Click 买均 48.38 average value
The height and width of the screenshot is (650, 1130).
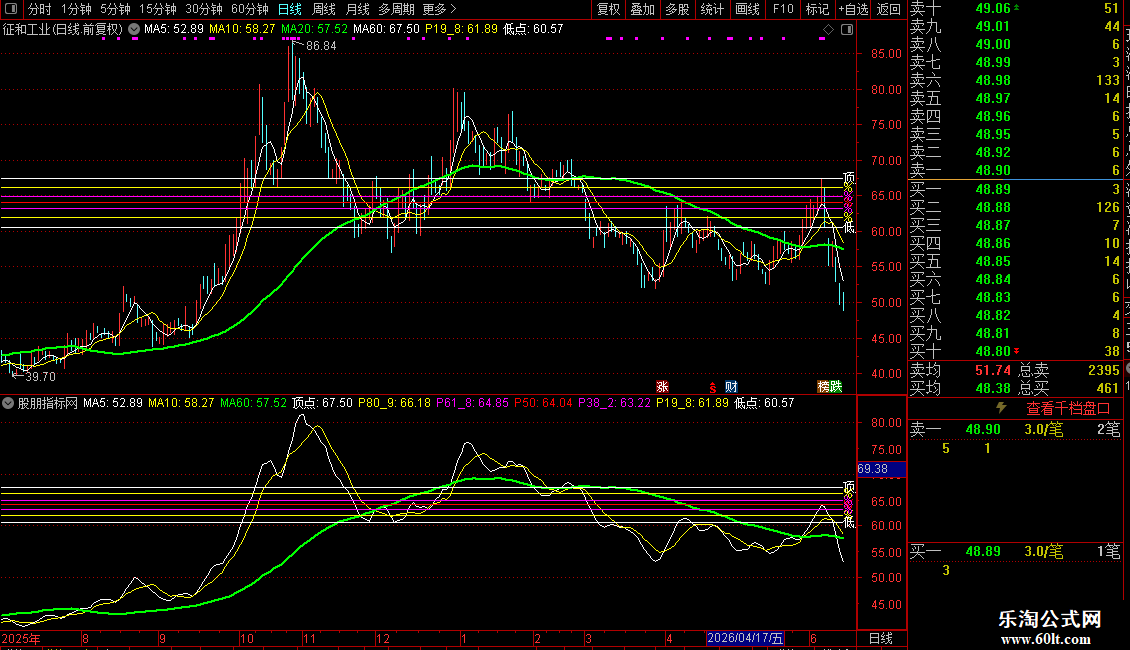click(x=993, y=388)
